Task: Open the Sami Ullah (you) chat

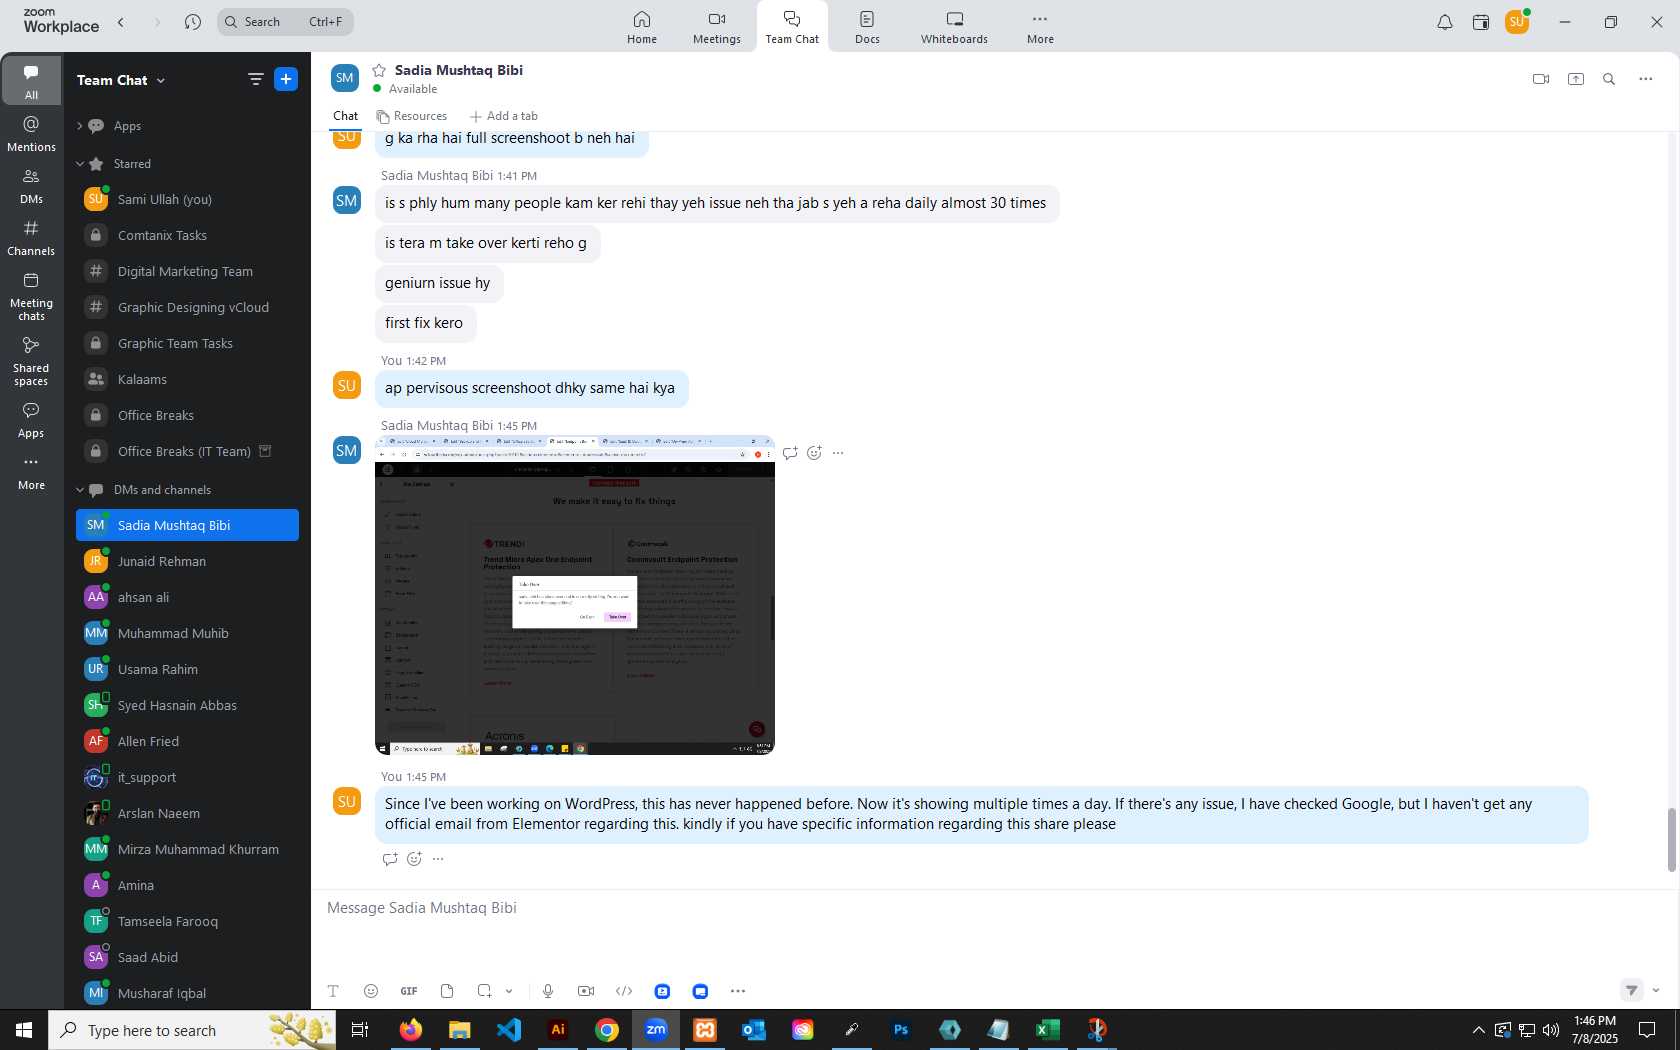Action: click(x=187, y=199)
